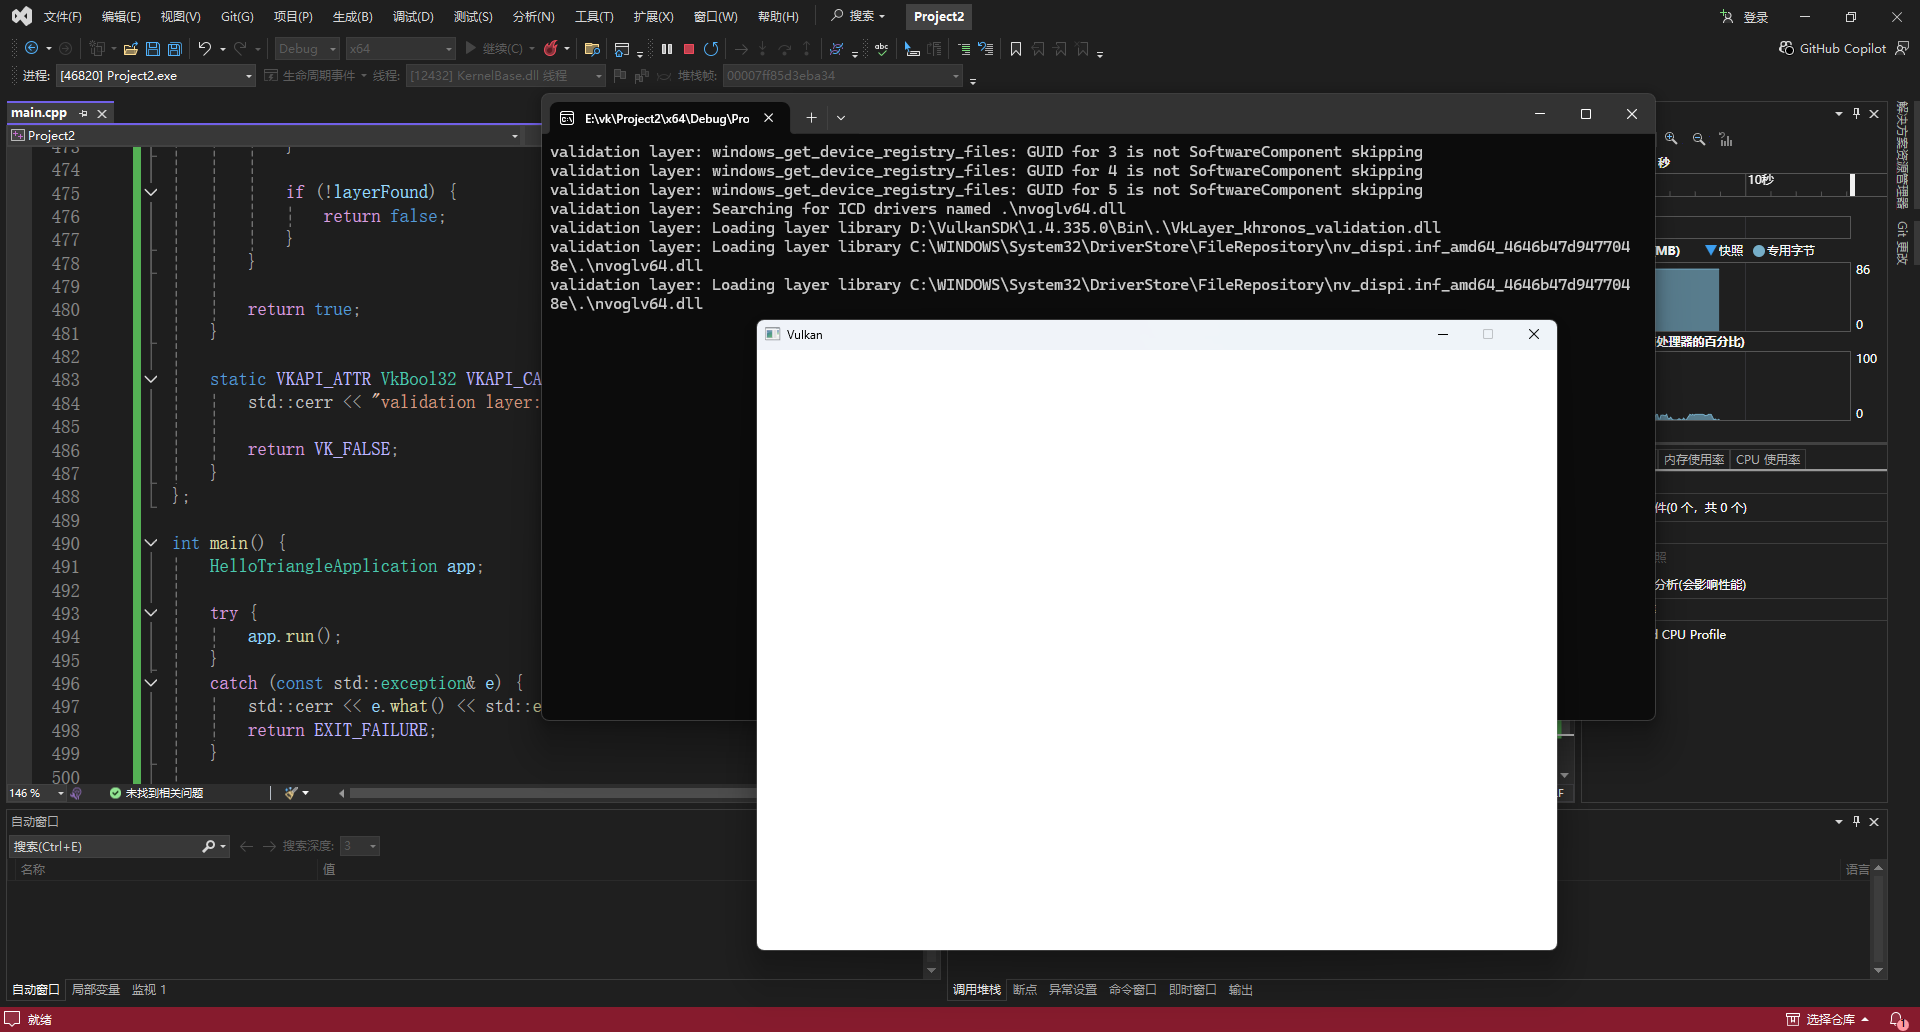Click the spell checker abc icon
This screenshot has width=1920, height=1032.
(x=881, y=48)
